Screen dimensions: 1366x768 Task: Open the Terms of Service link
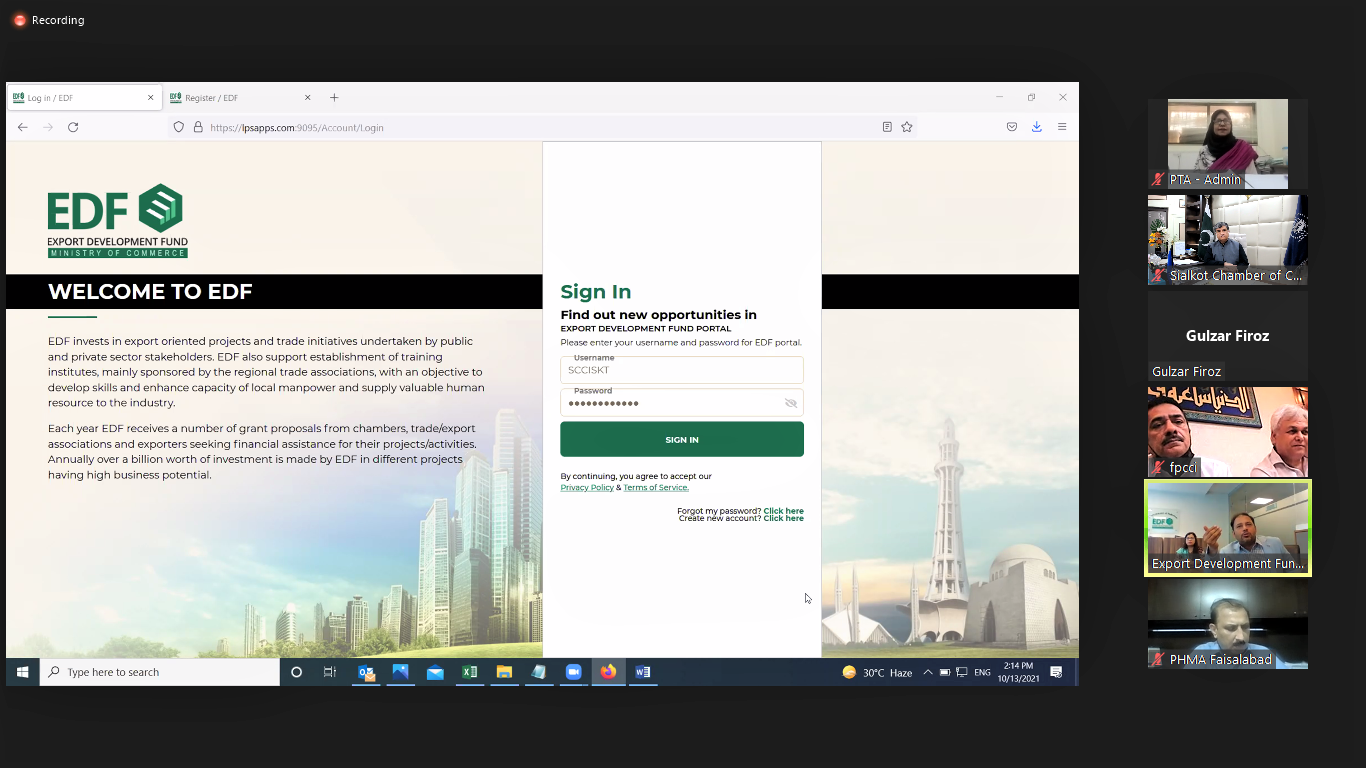[656, 487]
